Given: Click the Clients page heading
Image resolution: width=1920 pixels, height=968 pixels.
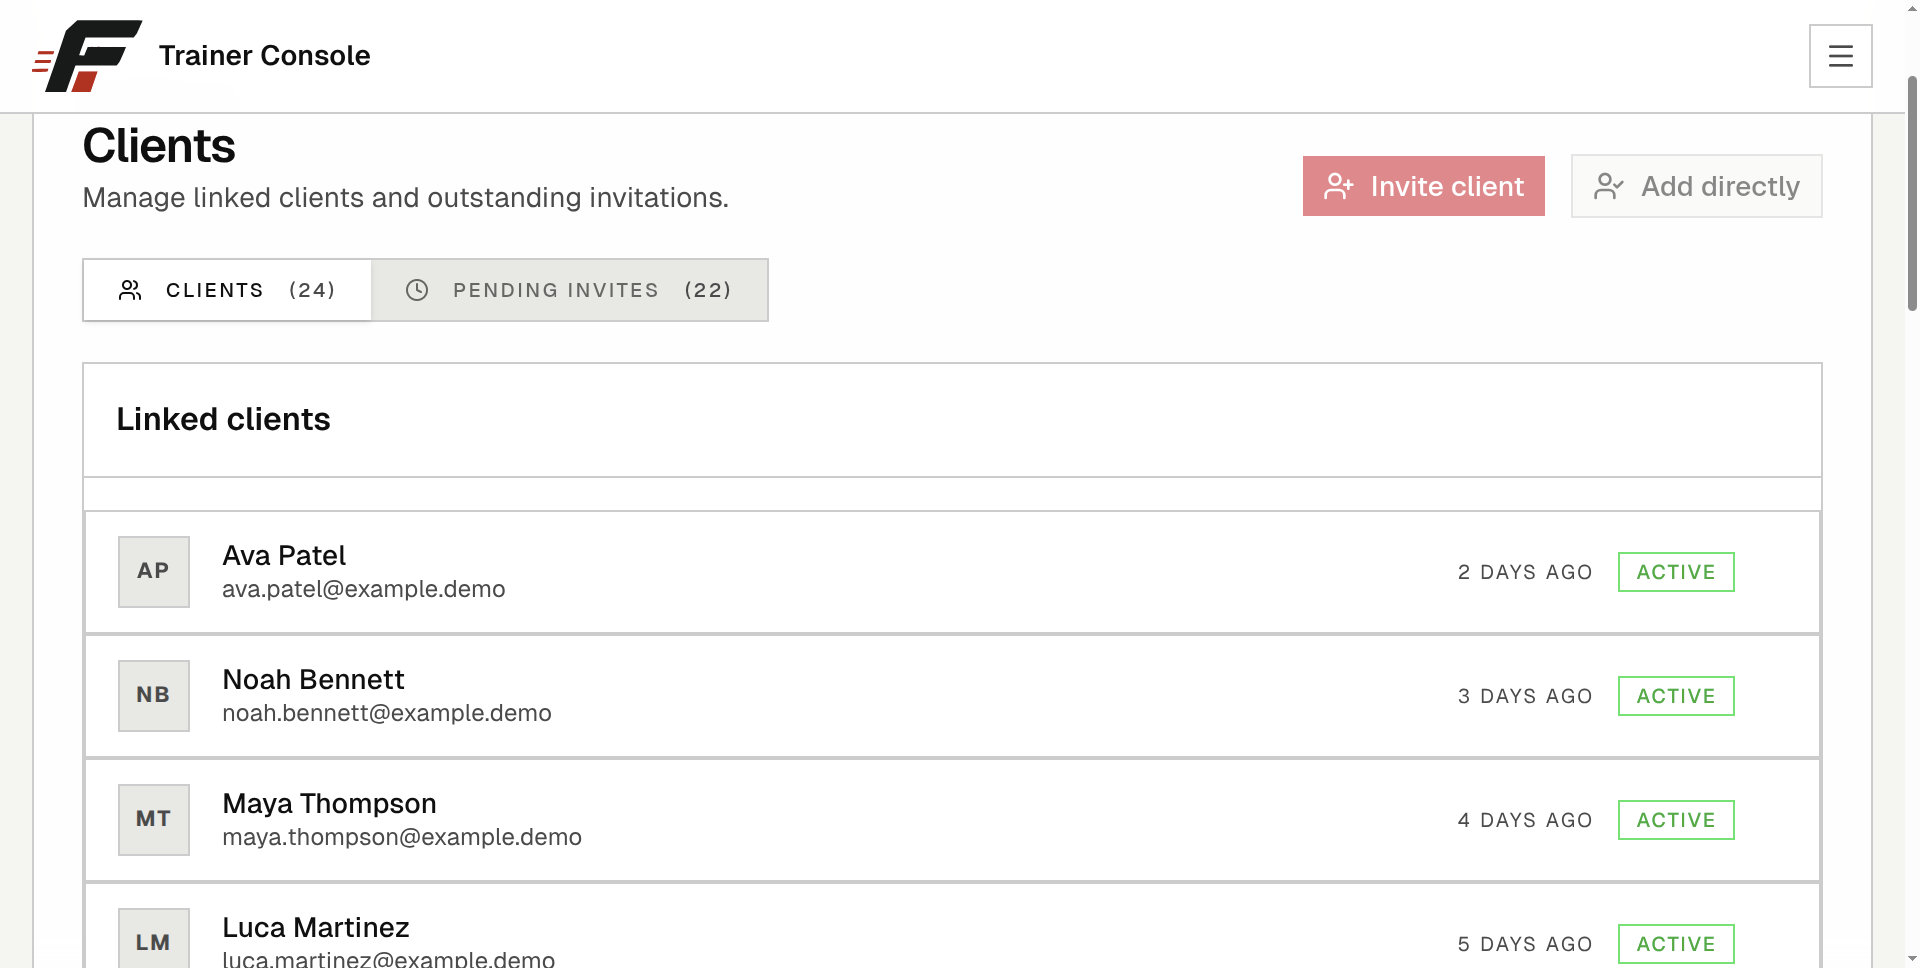Looking at the screenshot, I should (159, 146).
